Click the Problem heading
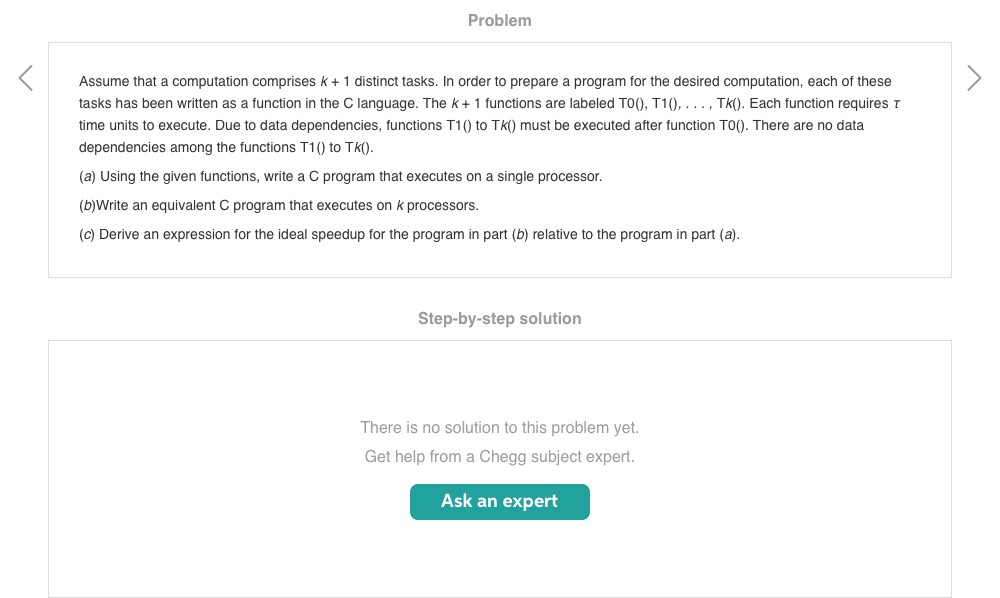 [499, 20]
